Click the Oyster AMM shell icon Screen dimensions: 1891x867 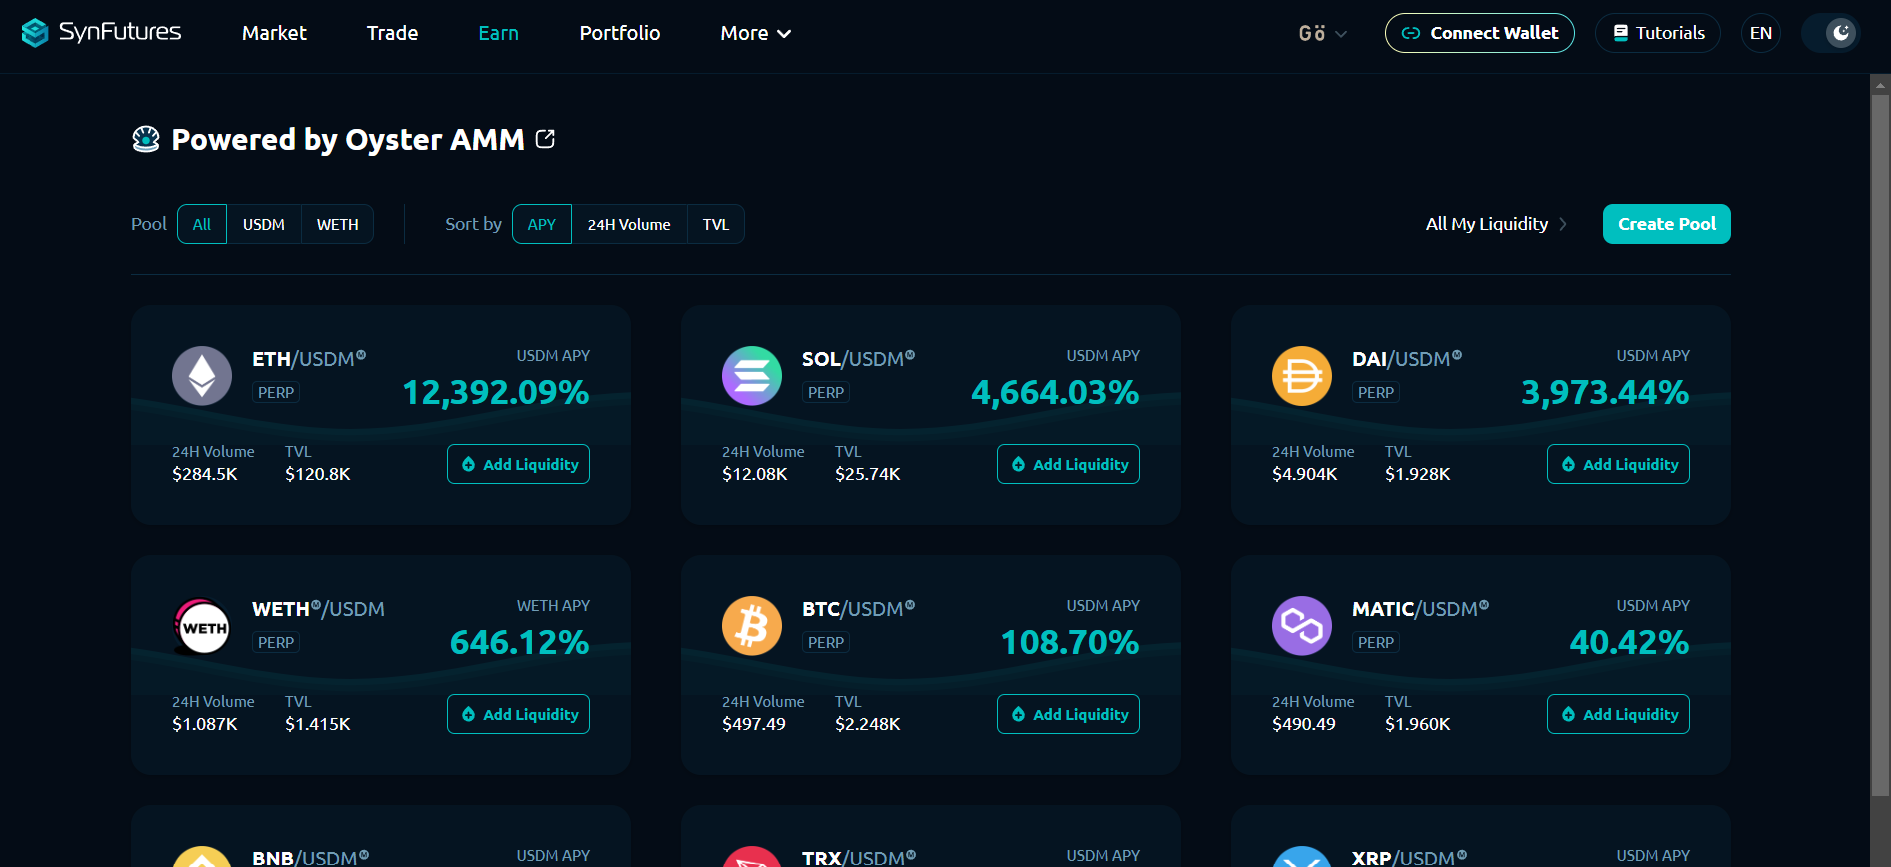coord(146,139)
